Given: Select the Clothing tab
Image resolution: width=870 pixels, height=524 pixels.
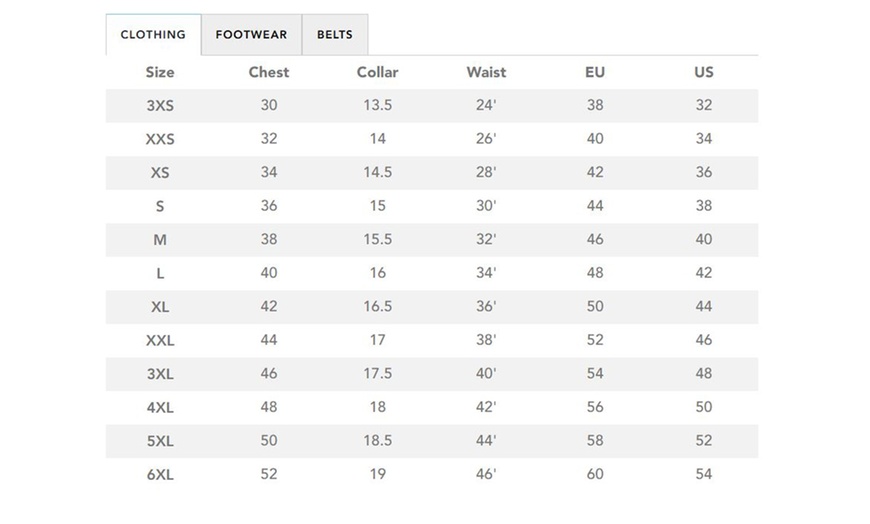Looking at the screenshot, I should point(153,35).
